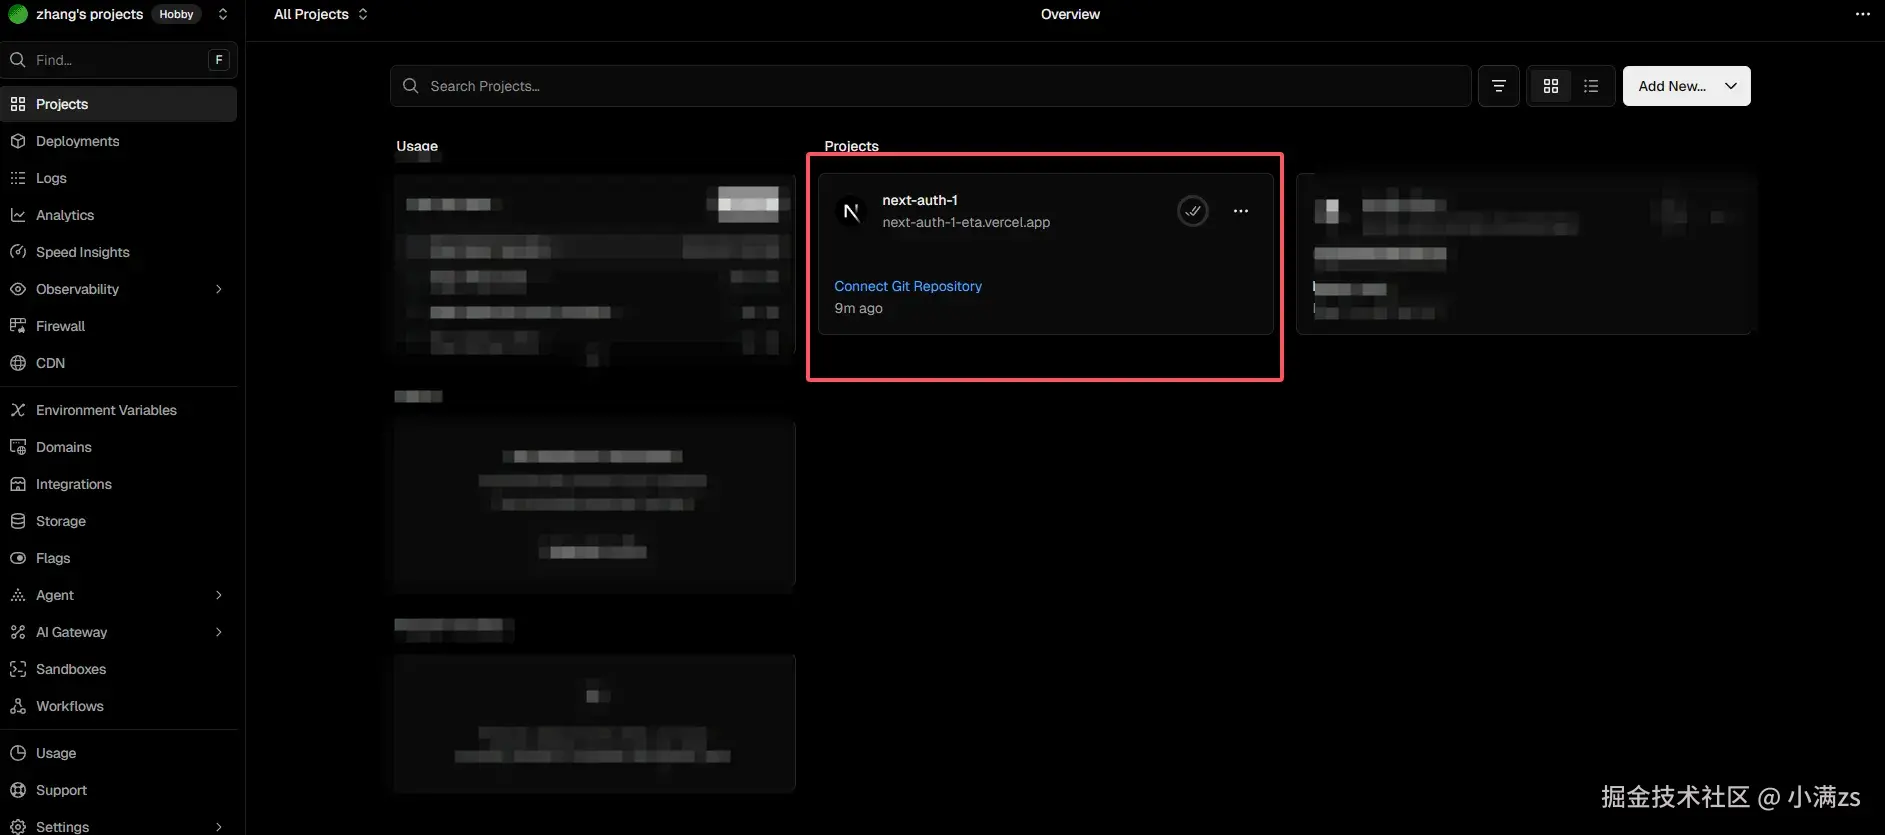Open next-auth-1 card options menu
The image size is (1885, 835).
point(1241,211)
